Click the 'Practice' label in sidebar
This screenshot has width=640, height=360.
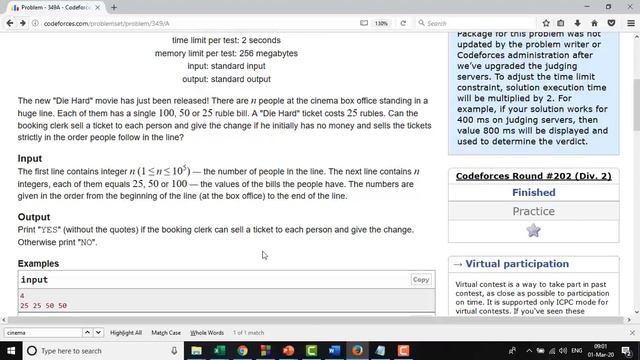coord(533,211)
